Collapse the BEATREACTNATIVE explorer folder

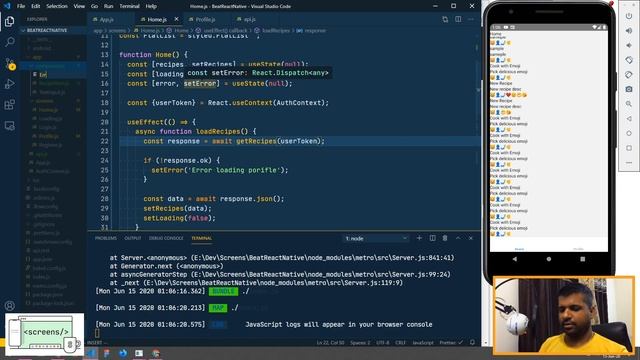tap(46, 30)
